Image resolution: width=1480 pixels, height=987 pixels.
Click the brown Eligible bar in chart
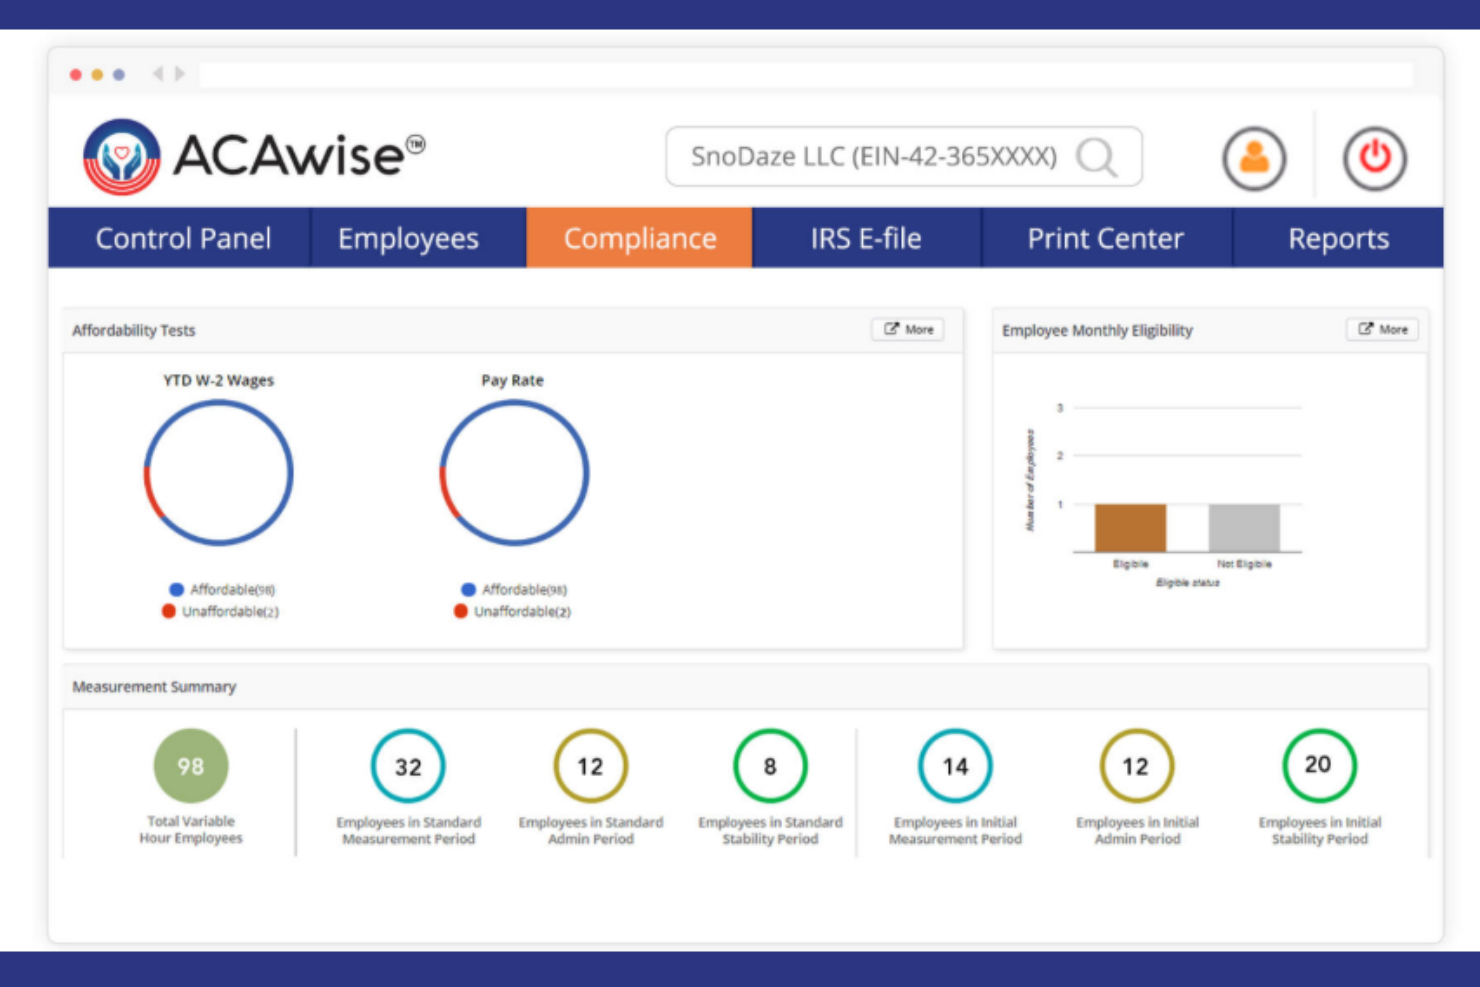click(x=1130, y=527)
